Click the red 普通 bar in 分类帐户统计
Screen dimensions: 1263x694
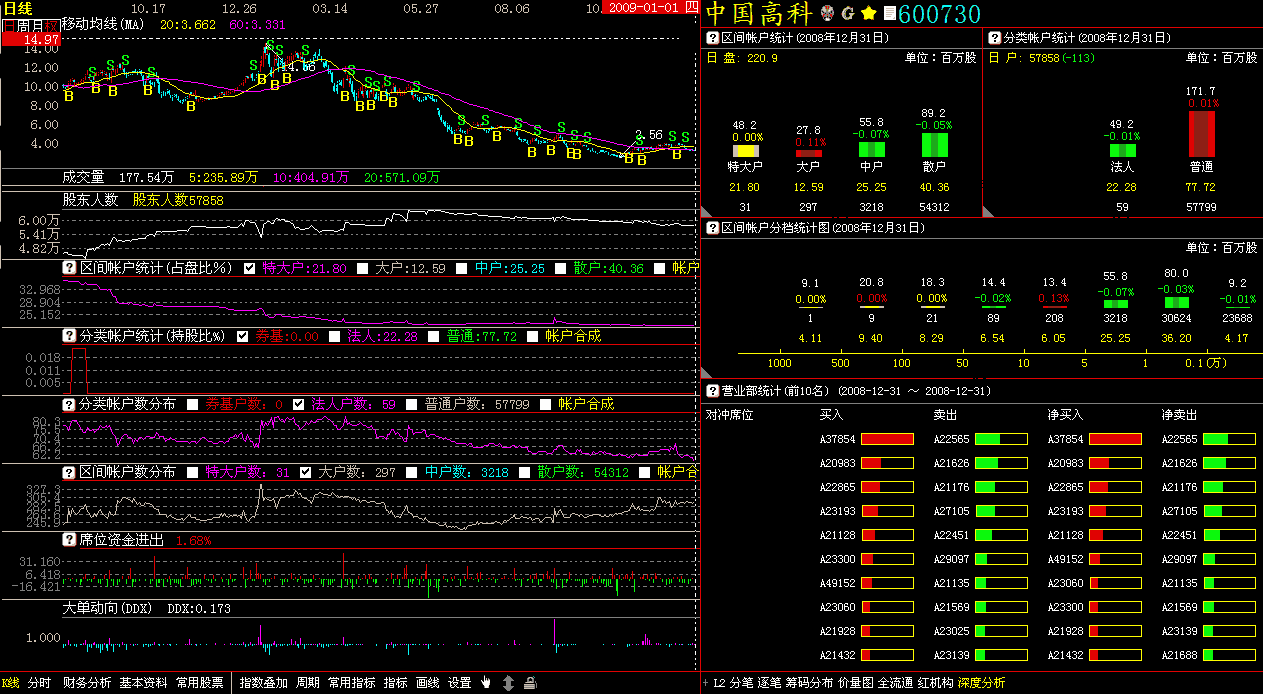pos(1201,133)
